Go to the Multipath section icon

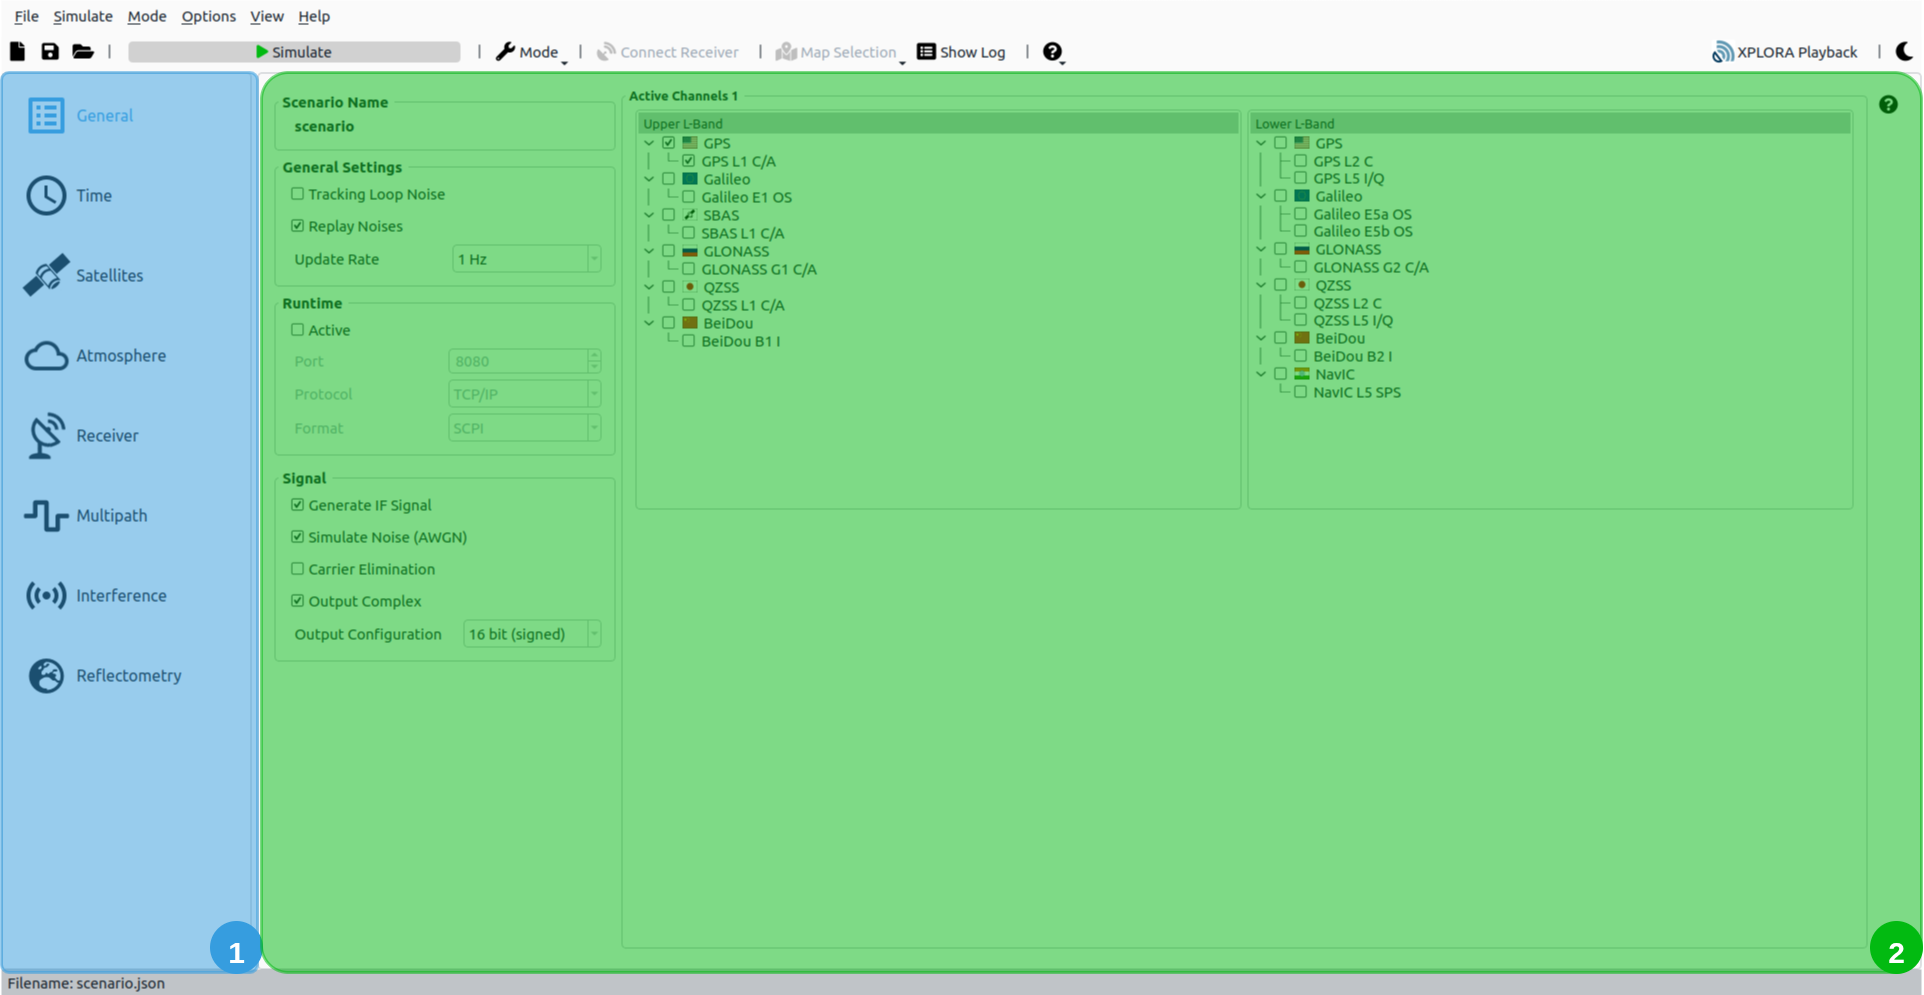click(46, 516)
